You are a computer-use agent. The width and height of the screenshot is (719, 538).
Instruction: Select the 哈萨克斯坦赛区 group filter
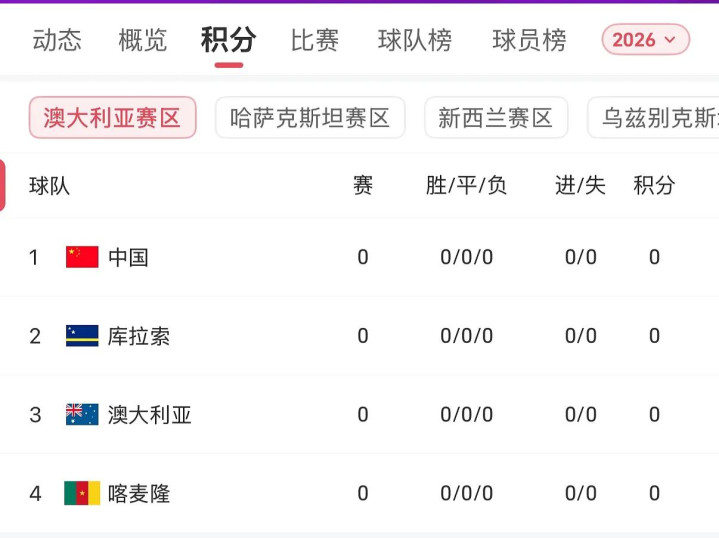(310, 118)
